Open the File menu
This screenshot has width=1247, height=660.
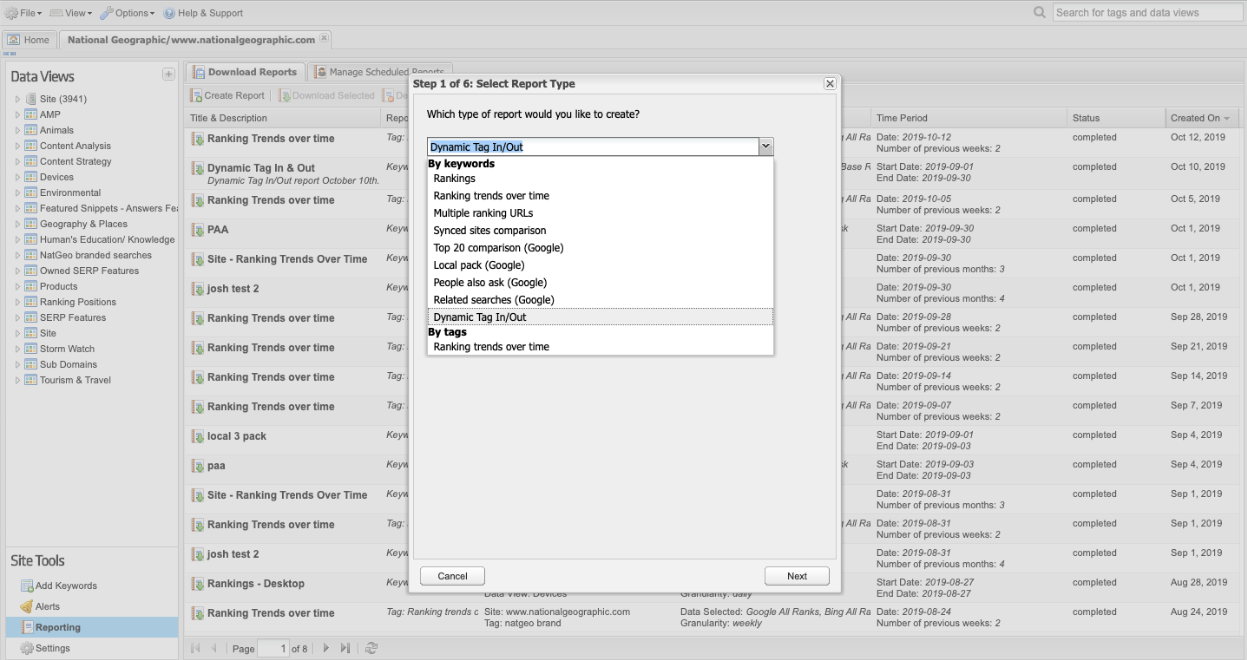tap(25, 12)
